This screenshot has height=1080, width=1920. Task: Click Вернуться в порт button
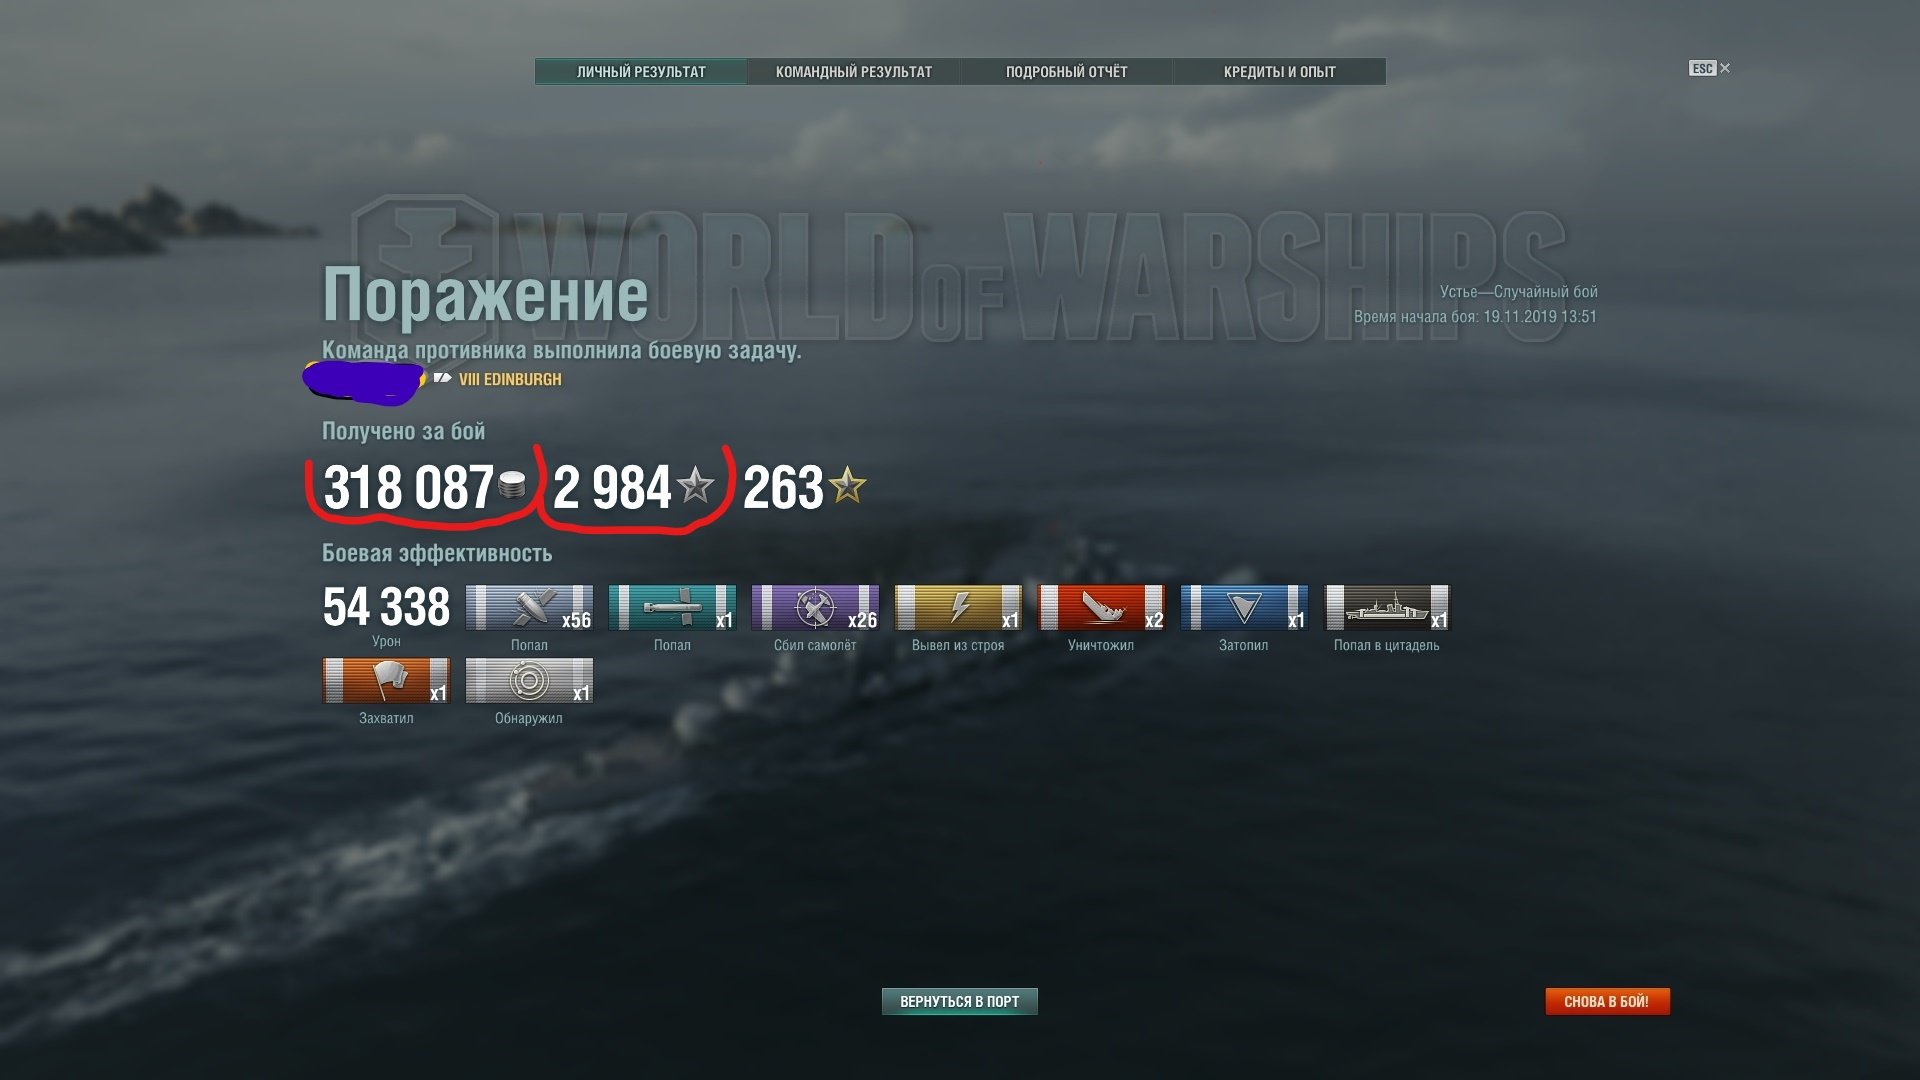click(x=960, y=1001)
